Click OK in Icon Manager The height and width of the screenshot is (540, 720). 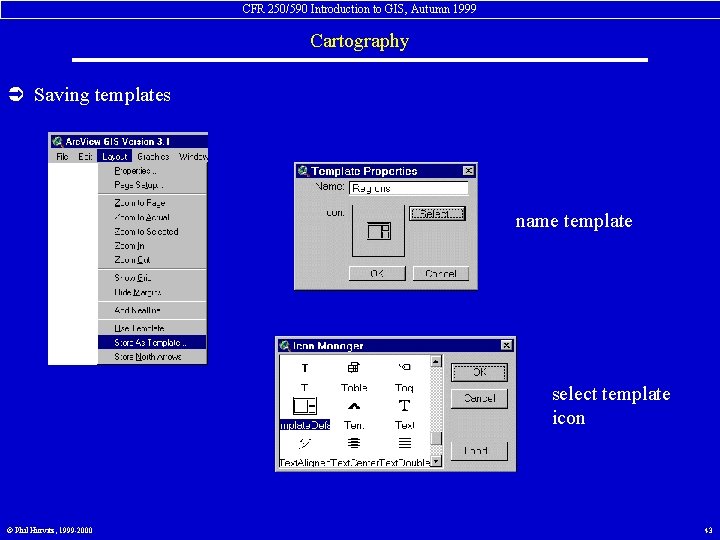coord(479,372)
